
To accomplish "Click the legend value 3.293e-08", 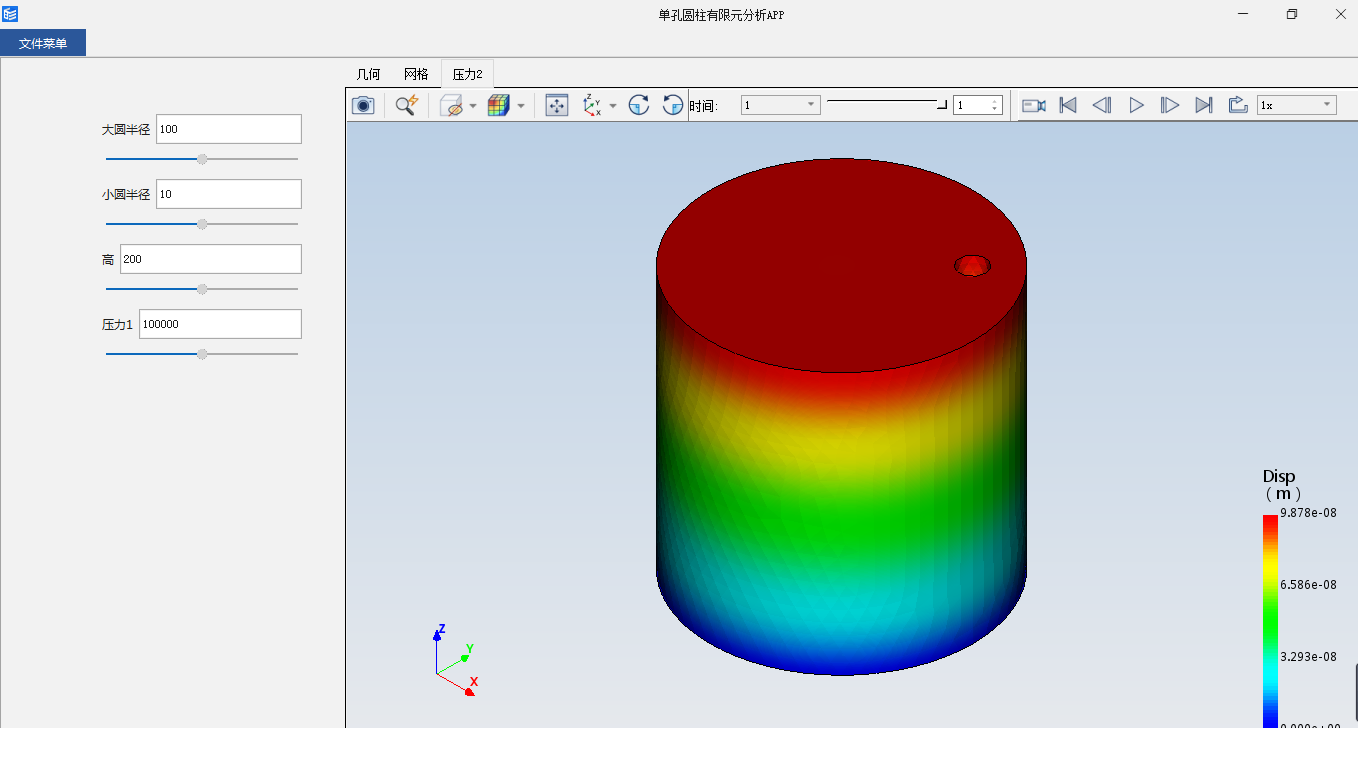I will pos(1308,657).
